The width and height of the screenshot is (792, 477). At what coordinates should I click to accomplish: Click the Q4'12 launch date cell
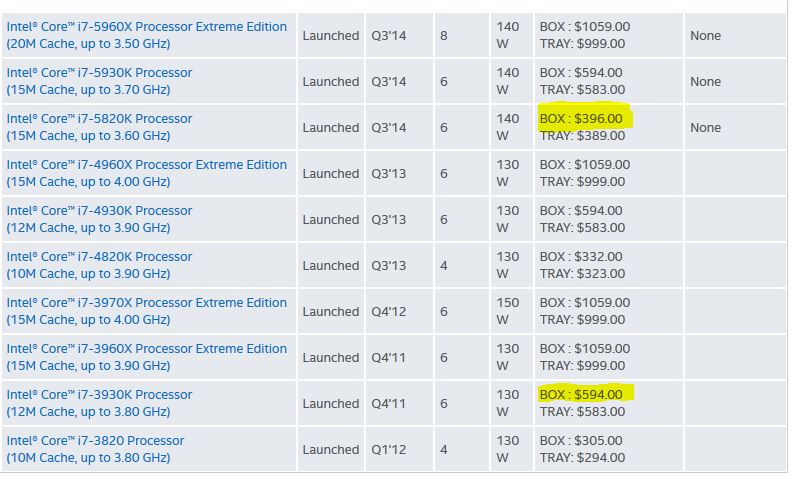388,312
